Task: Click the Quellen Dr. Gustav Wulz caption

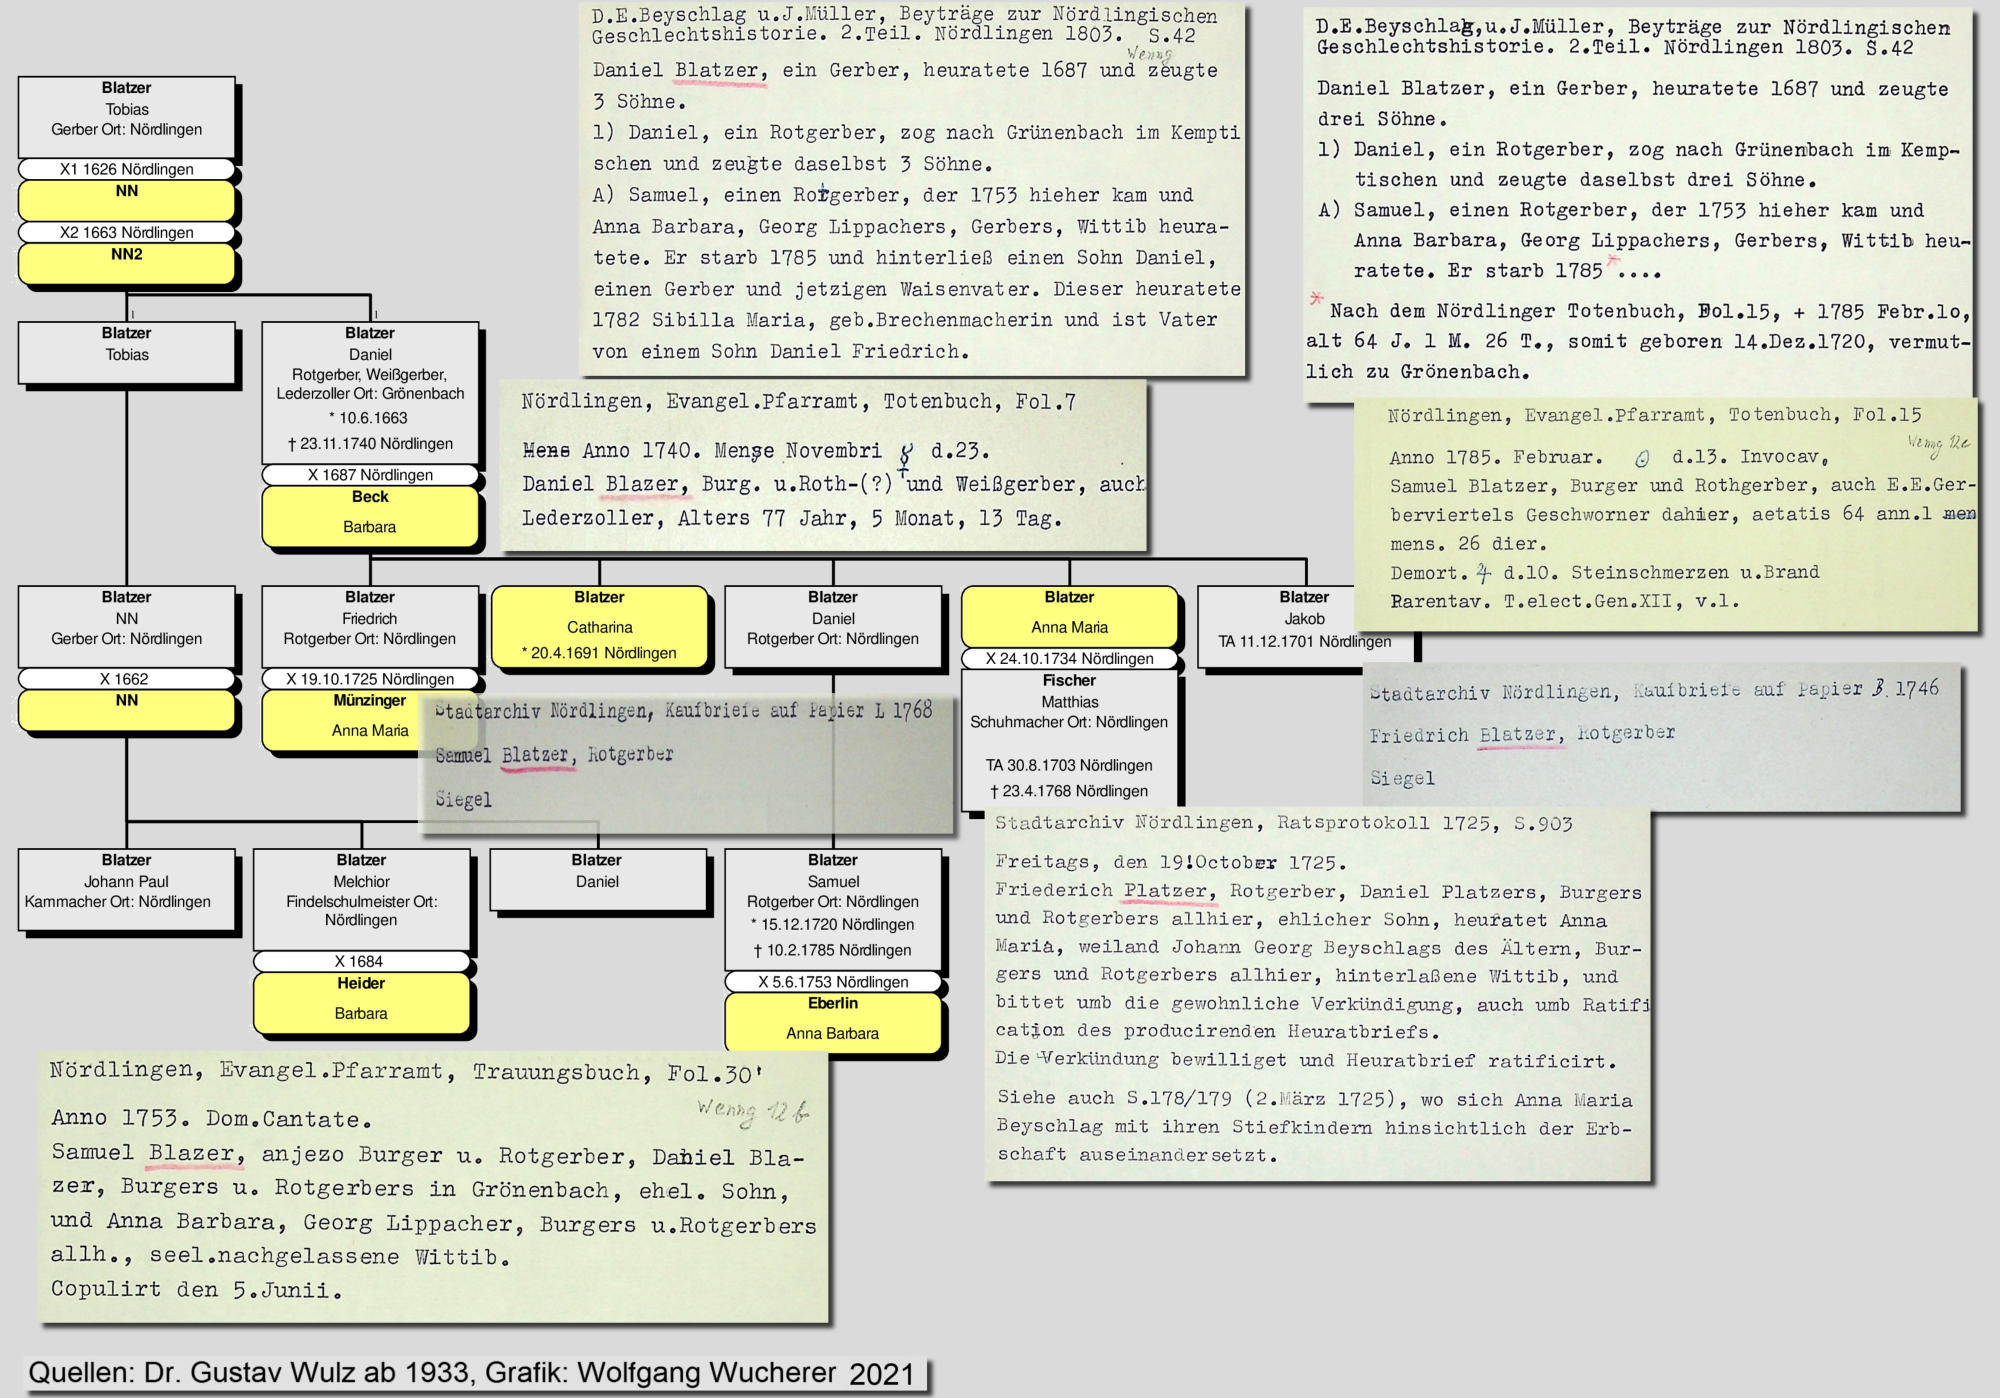Action: pos(471,1373)
